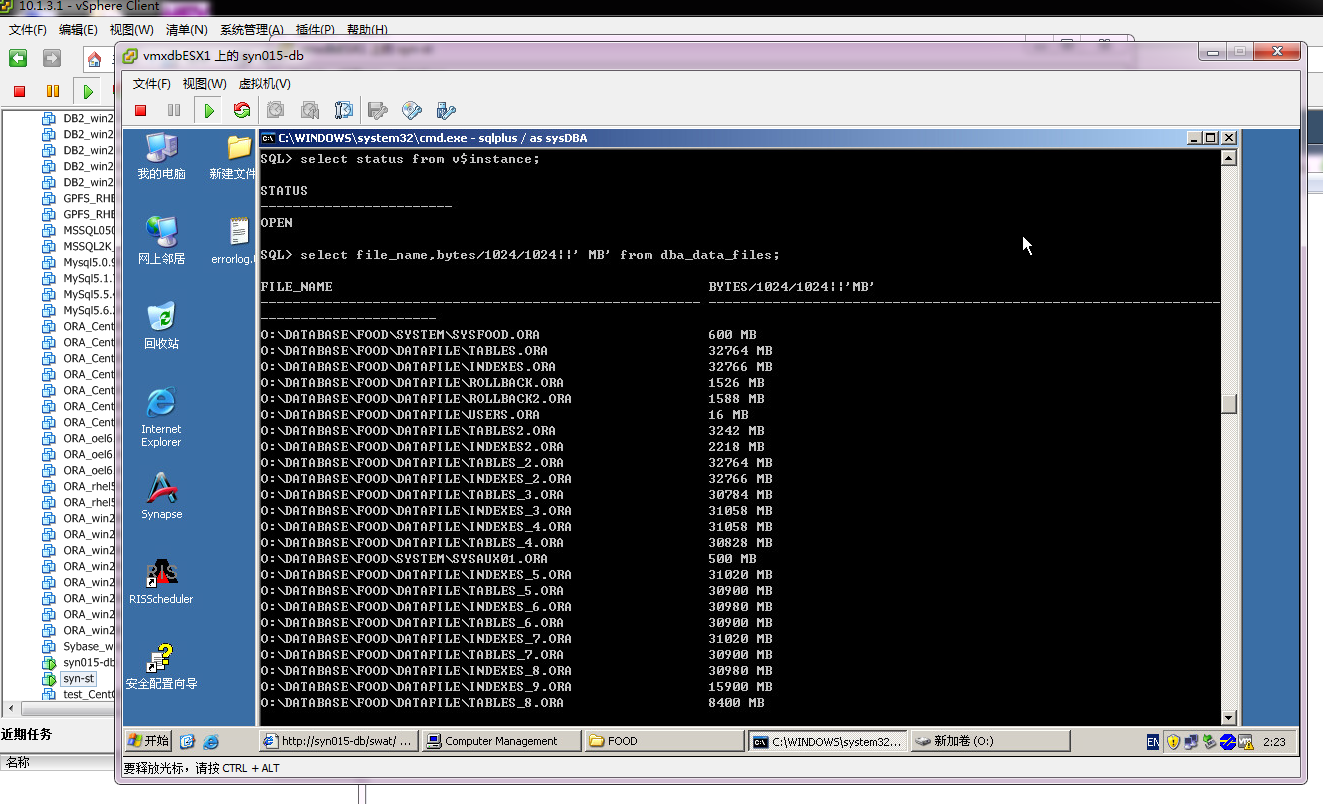Click the cmd.exe title bar system menu icon
Image resolution: width=1323 pixels, height=804 pixels.
point(268,138)
